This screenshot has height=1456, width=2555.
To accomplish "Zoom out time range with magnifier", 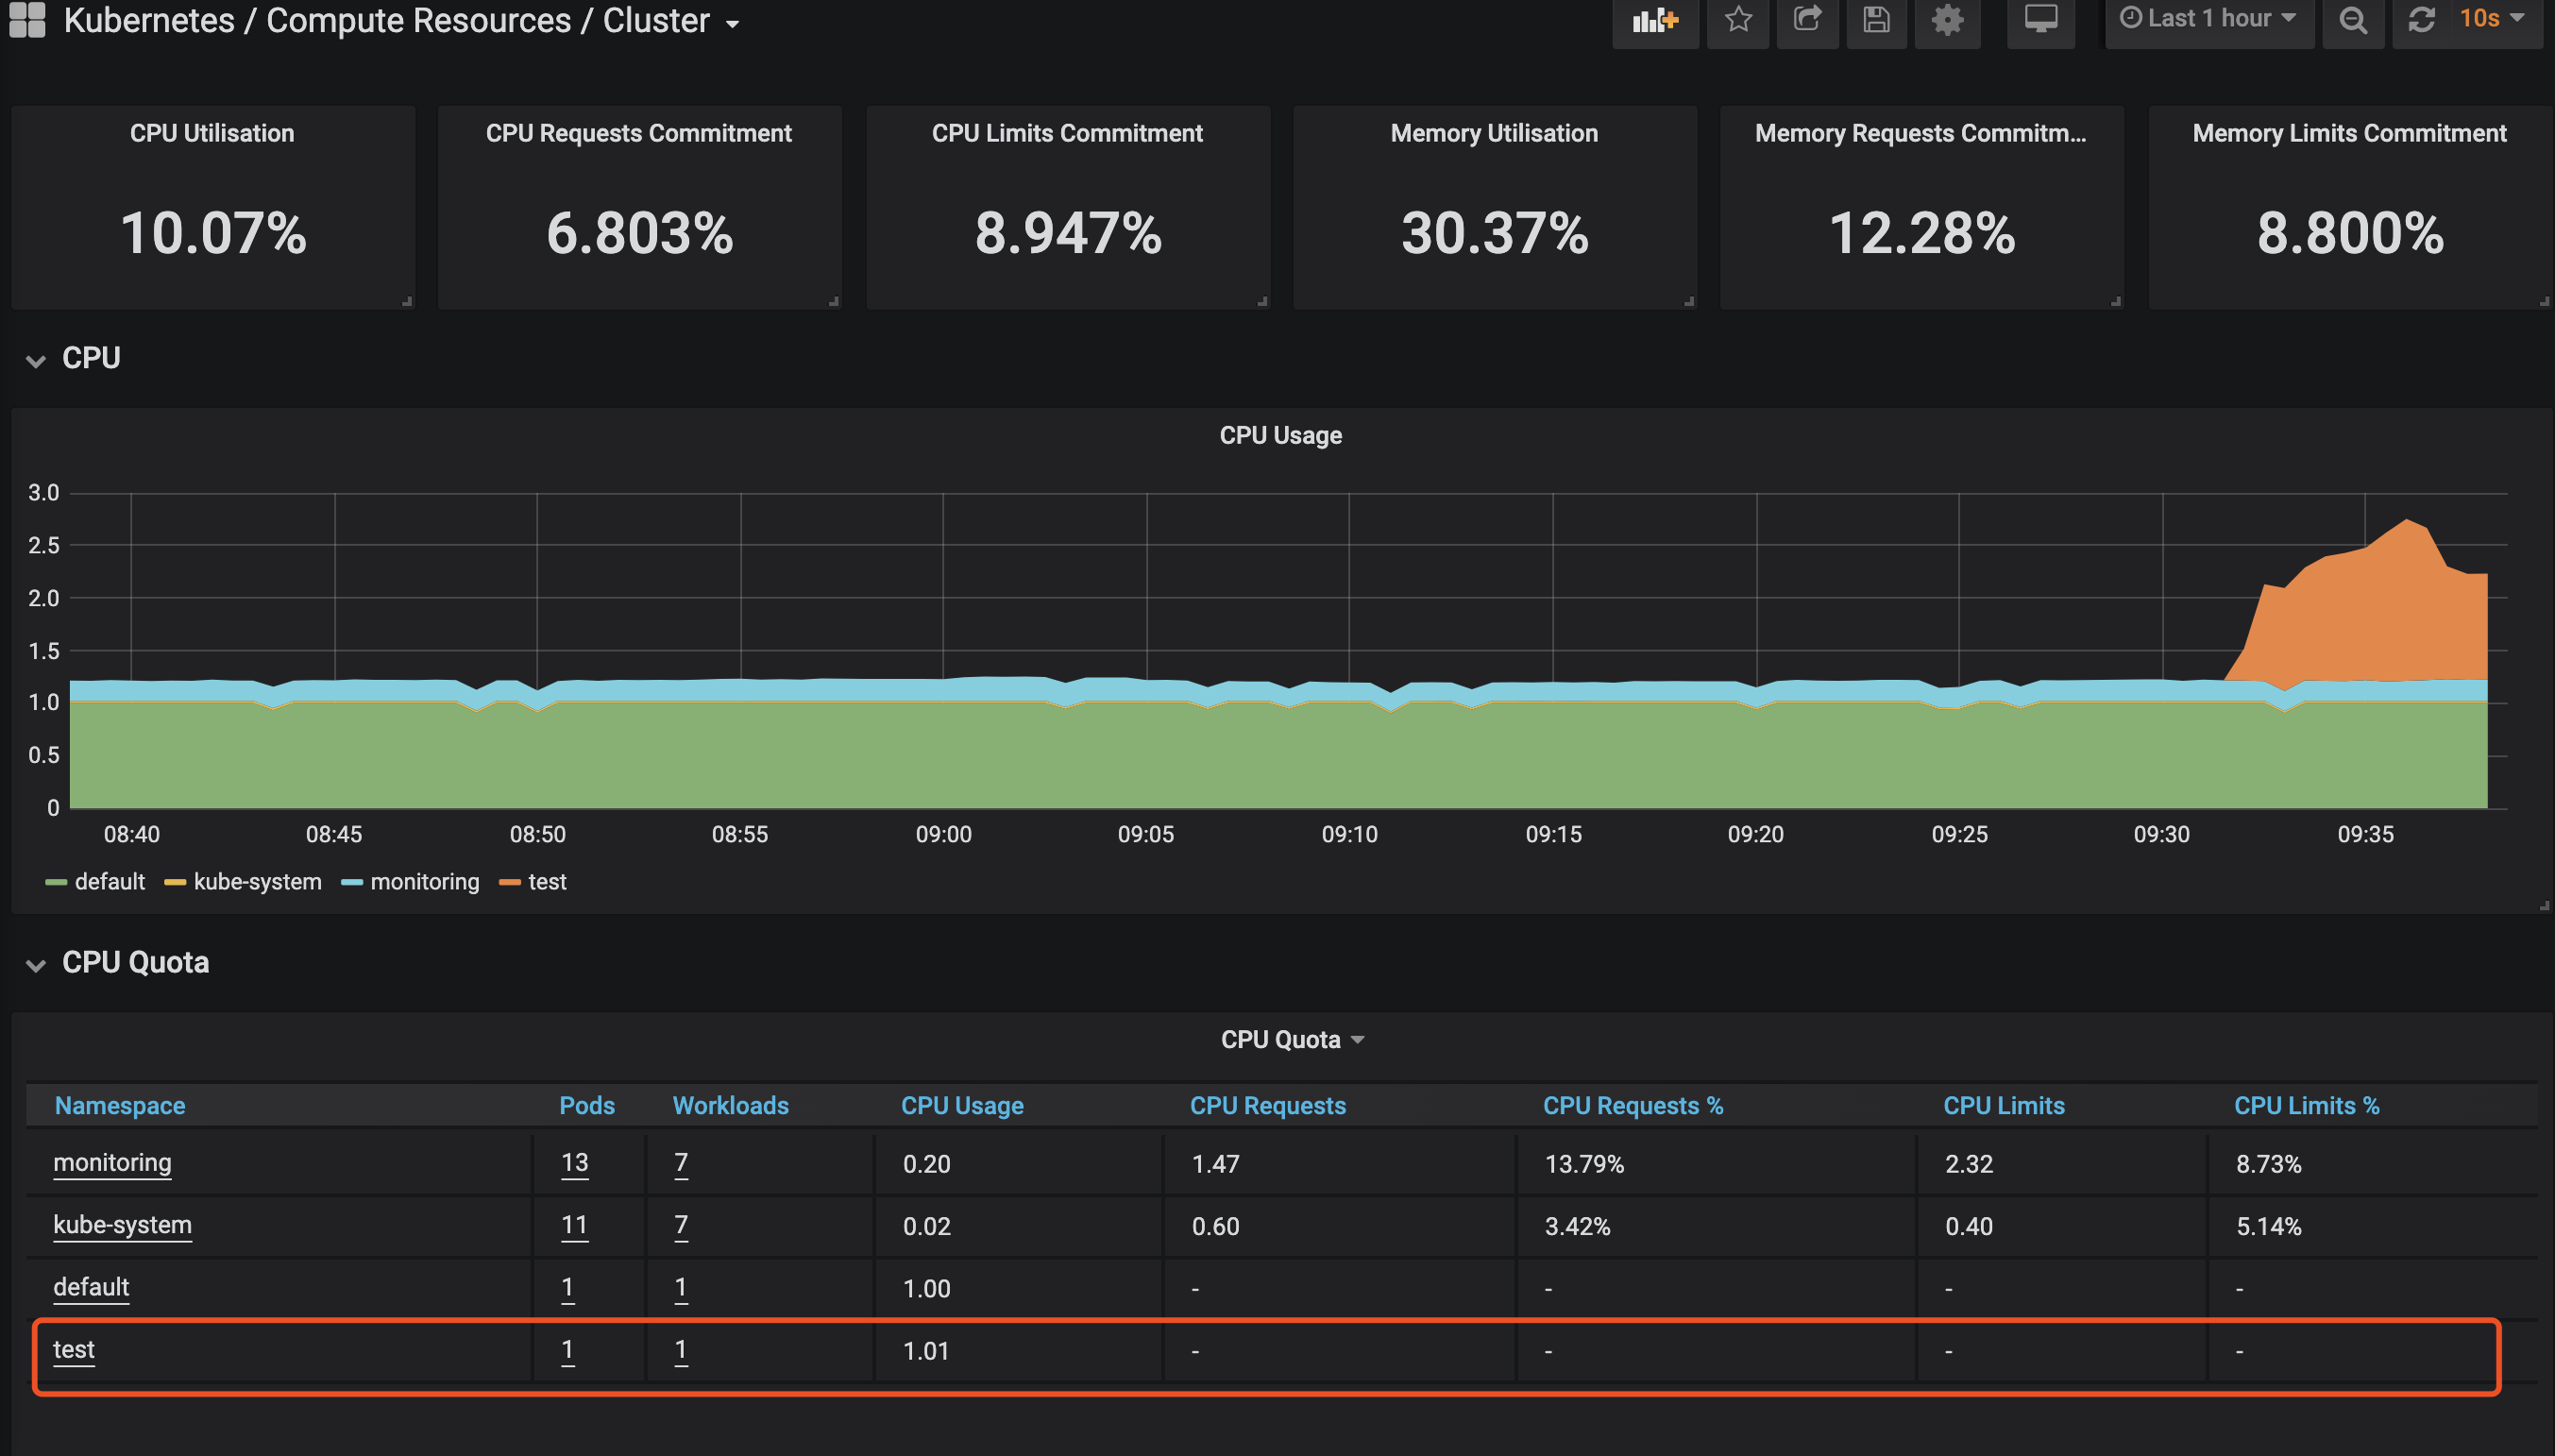I will coord(2353,20).
